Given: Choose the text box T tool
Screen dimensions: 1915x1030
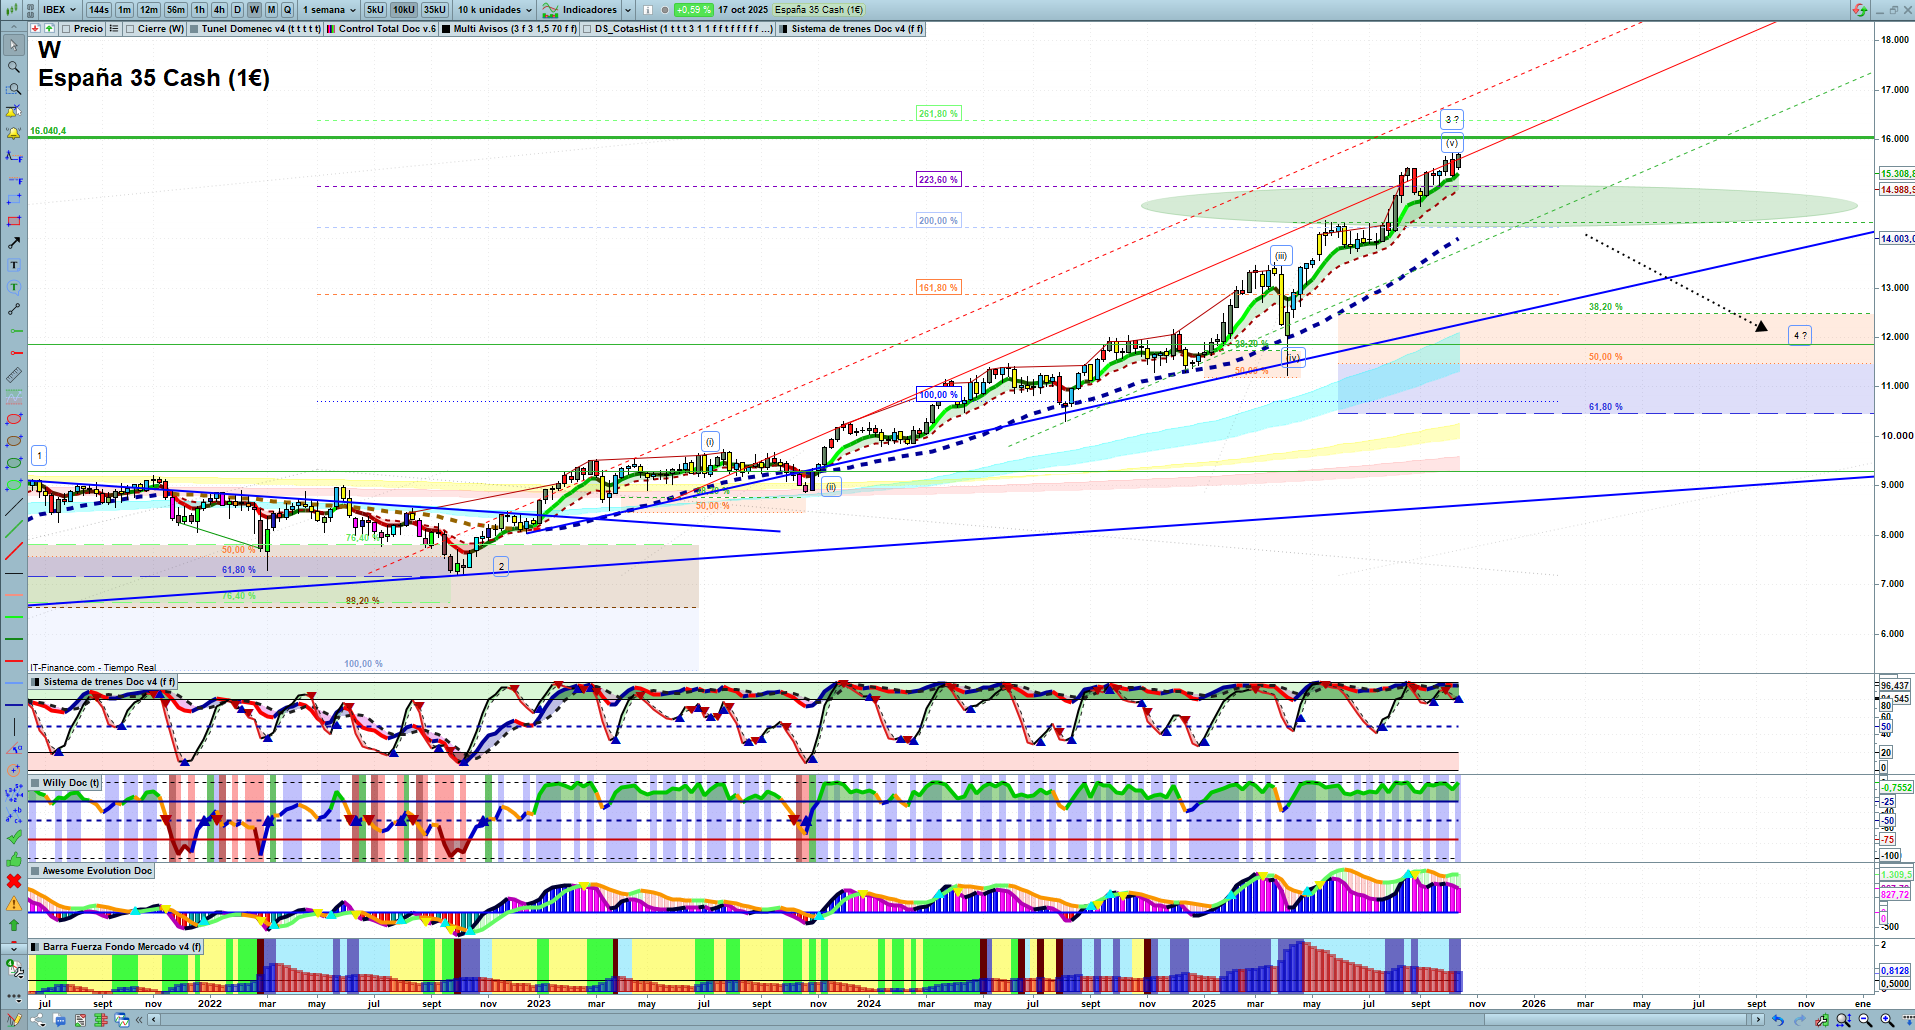Looking at the screenshot, I should pos(14,265).
